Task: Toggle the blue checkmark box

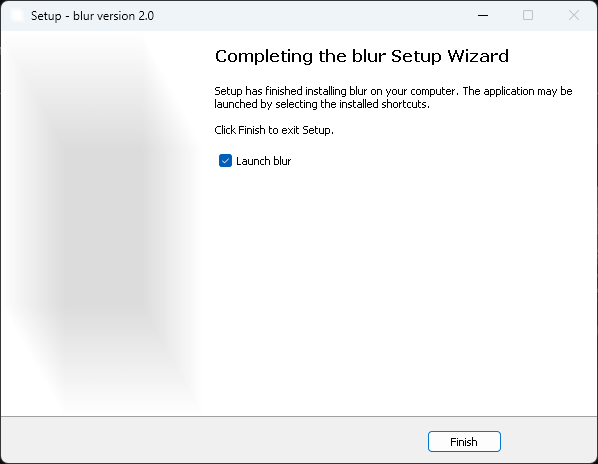Action: coord(225,161)
